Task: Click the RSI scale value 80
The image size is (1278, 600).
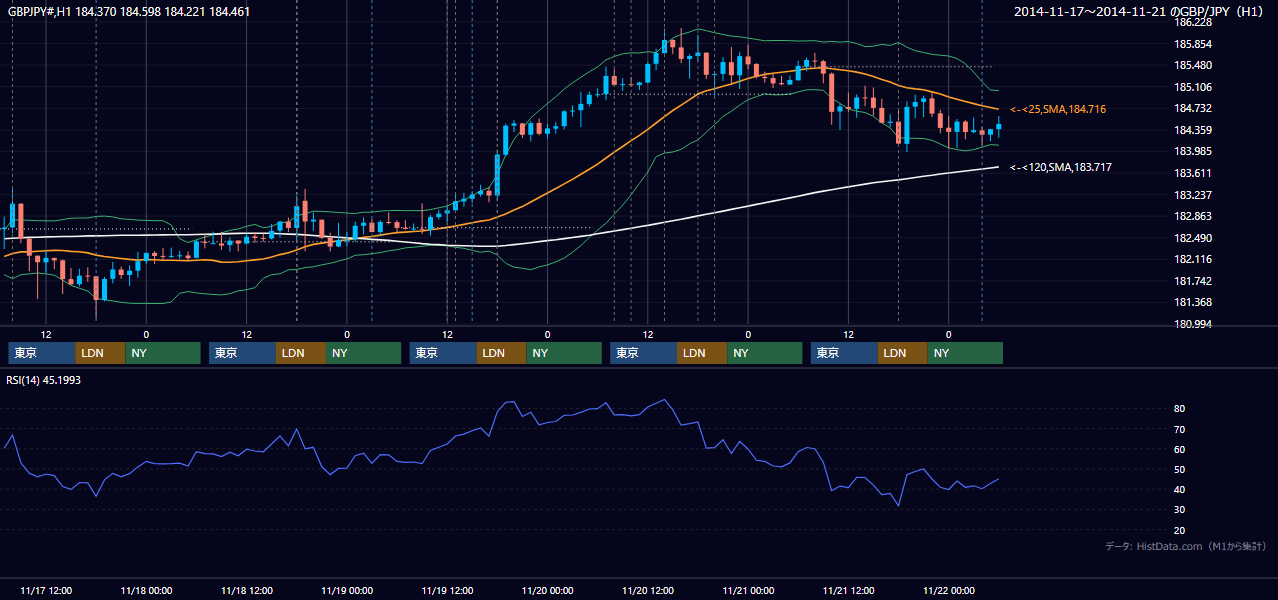Action: tap(1180, 409)
